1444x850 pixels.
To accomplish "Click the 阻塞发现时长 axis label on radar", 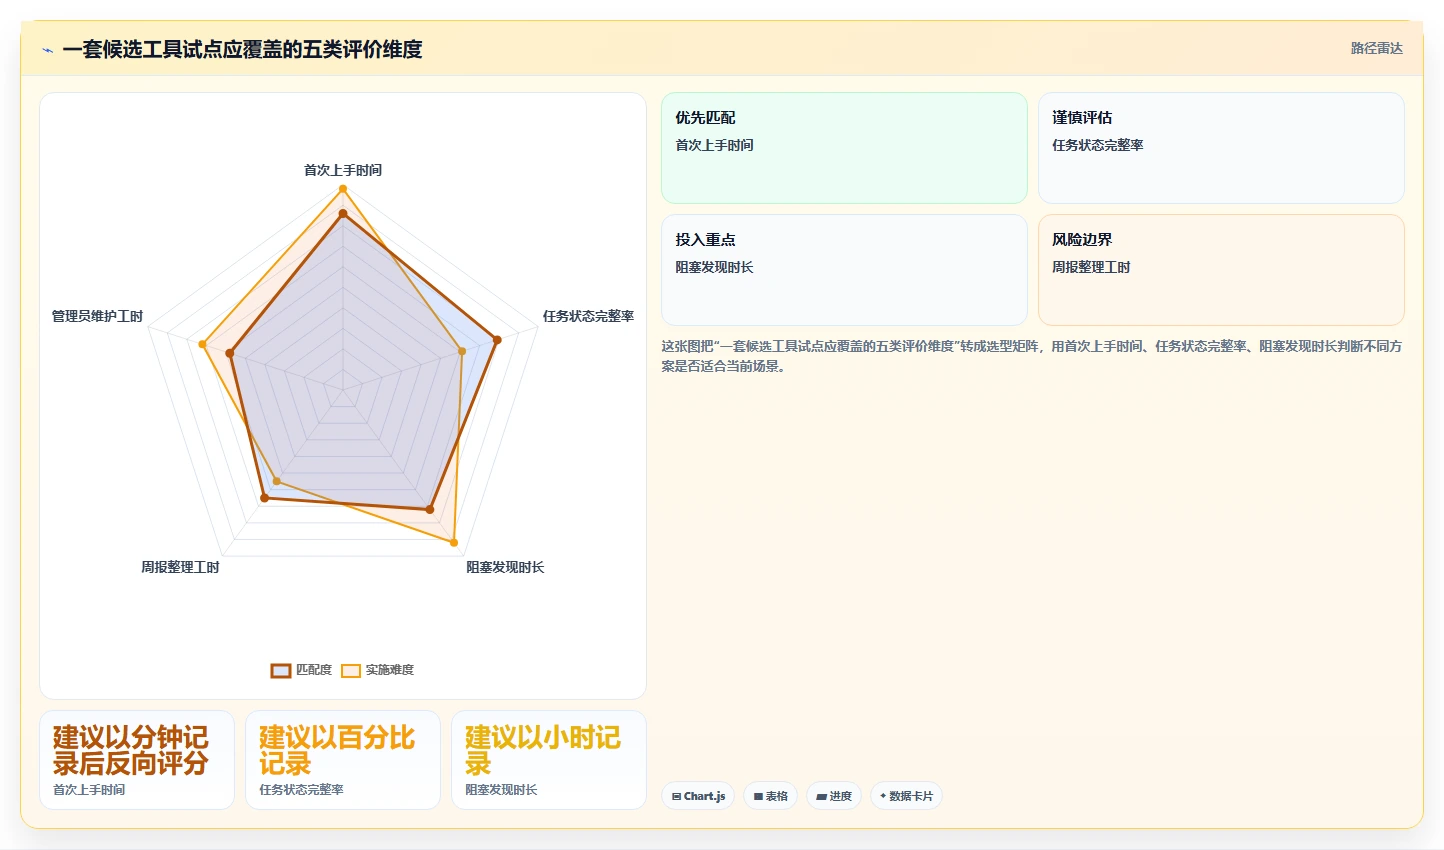I will [505, 567].
